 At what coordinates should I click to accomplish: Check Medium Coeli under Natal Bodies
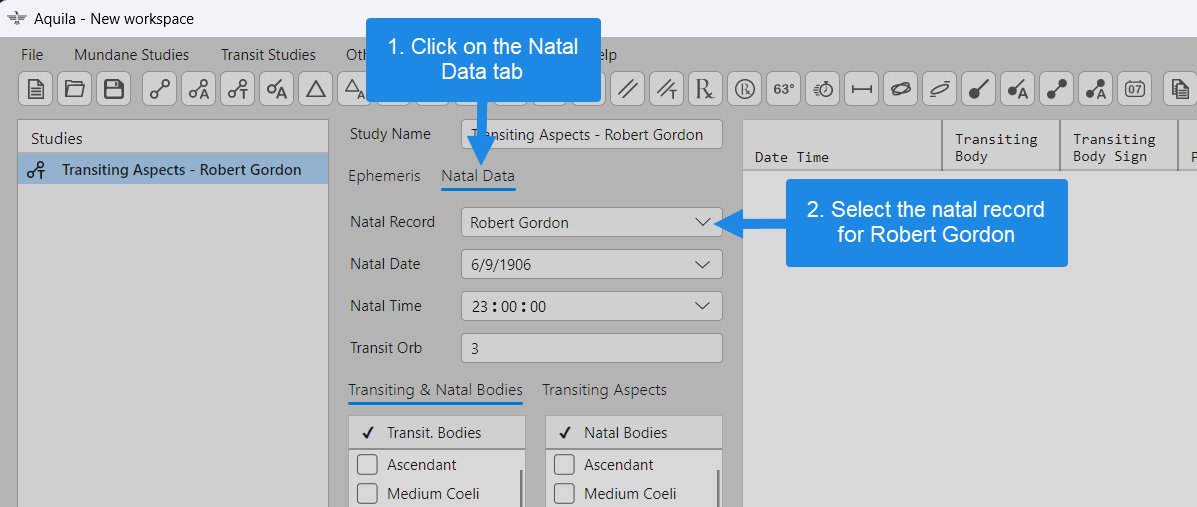tap(564, 494)
